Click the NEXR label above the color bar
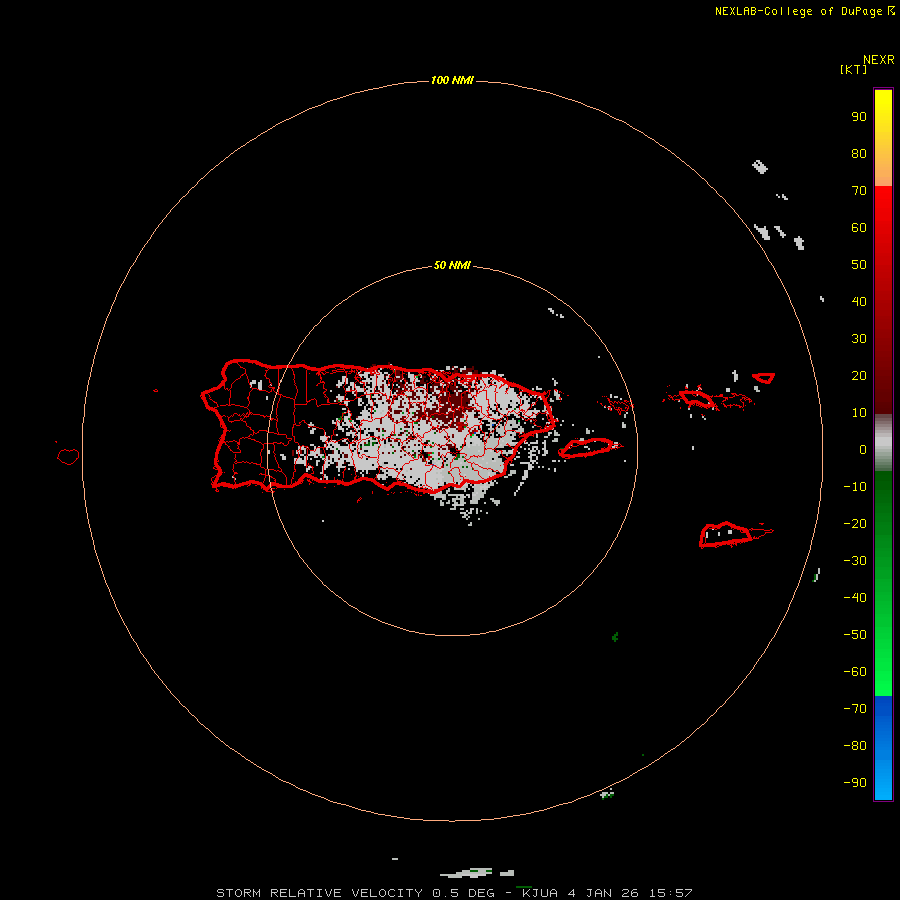 pyautogui.click(x=879, y=60)
